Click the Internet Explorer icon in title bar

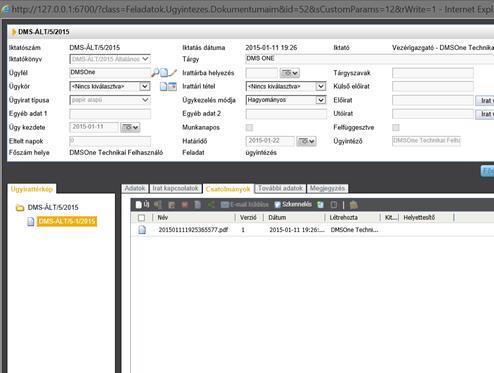point(5,9)
